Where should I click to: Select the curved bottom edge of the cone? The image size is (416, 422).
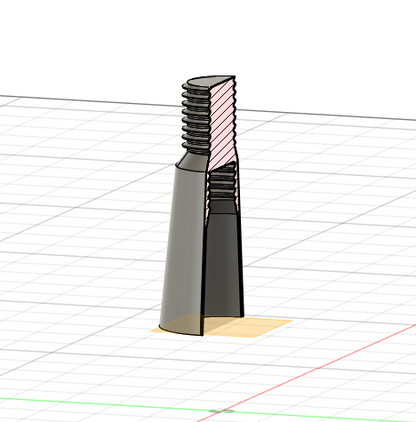180,332
